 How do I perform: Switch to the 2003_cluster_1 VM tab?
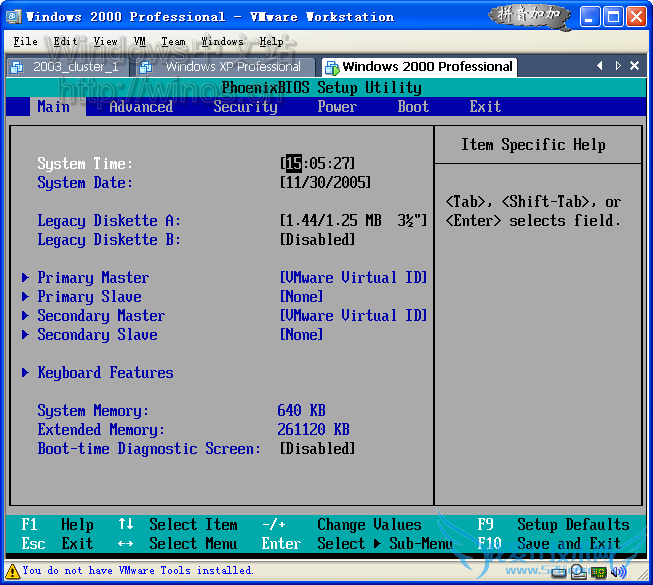tap(66, 67)
